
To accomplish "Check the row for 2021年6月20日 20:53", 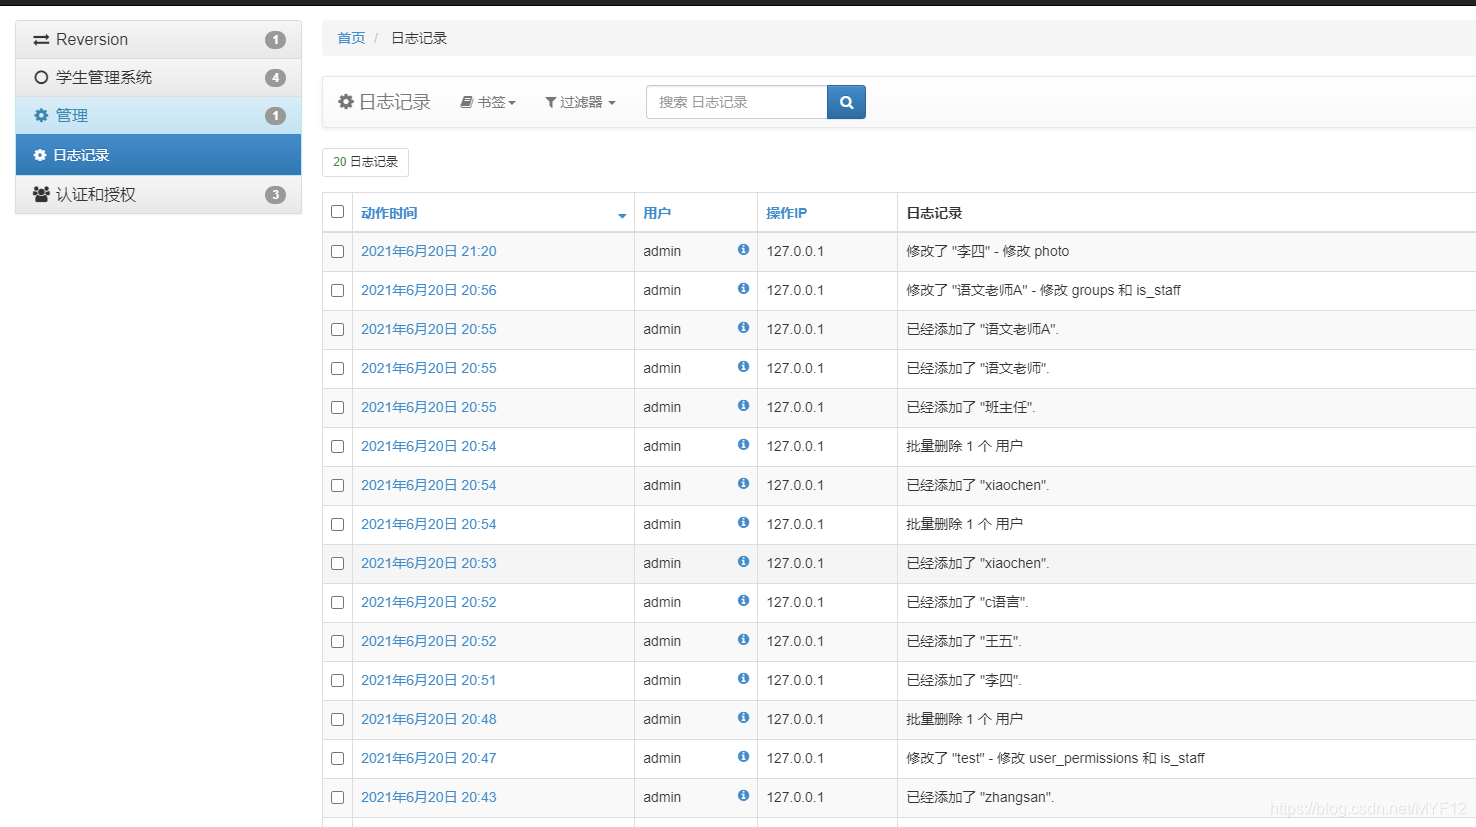I will [x=337, y=563].
